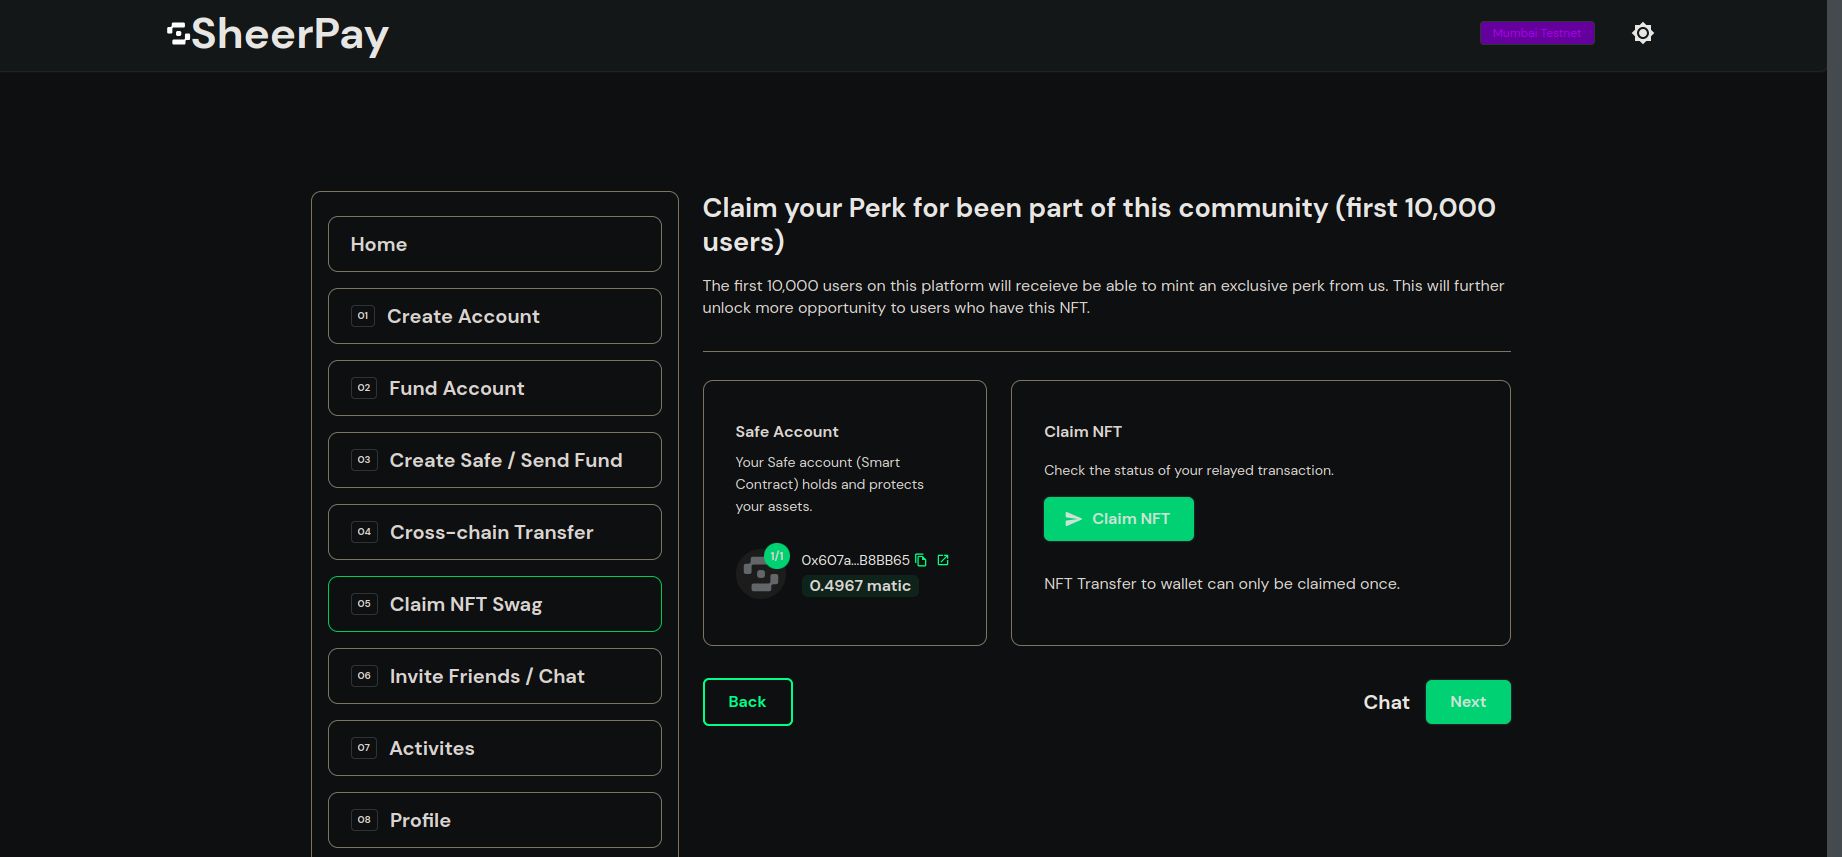Viewport: 1842px width, 857px height.
Task: Click 'NFT Transfer to wallet' notice text
Action: (1222, 584)
